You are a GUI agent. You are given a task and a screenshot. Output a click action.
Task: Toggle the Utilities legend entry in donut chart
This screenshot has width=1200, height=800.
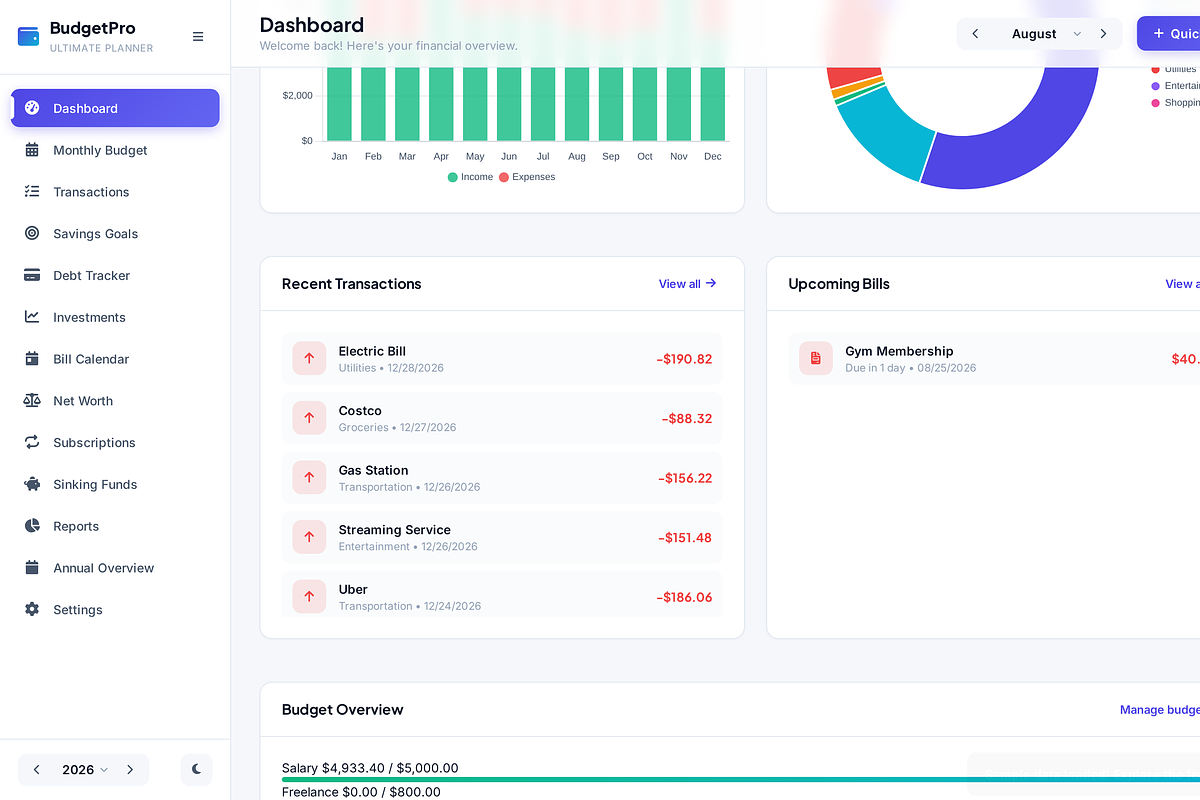point(1175,69)
